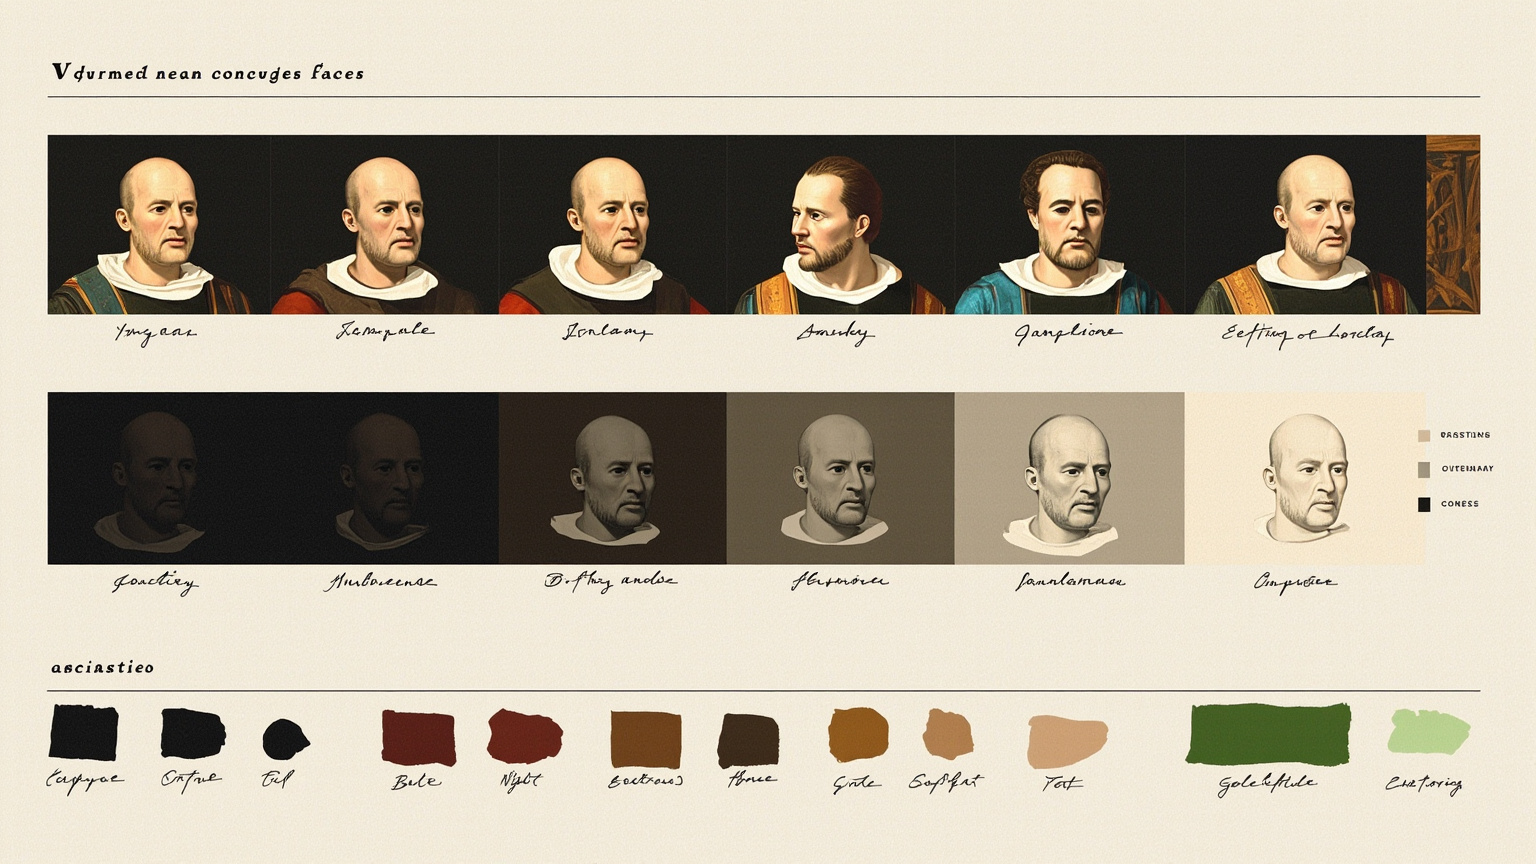Select the large dark green paint swatch
This screenshot has width=1536, height=864.
tap(1268, 734)
